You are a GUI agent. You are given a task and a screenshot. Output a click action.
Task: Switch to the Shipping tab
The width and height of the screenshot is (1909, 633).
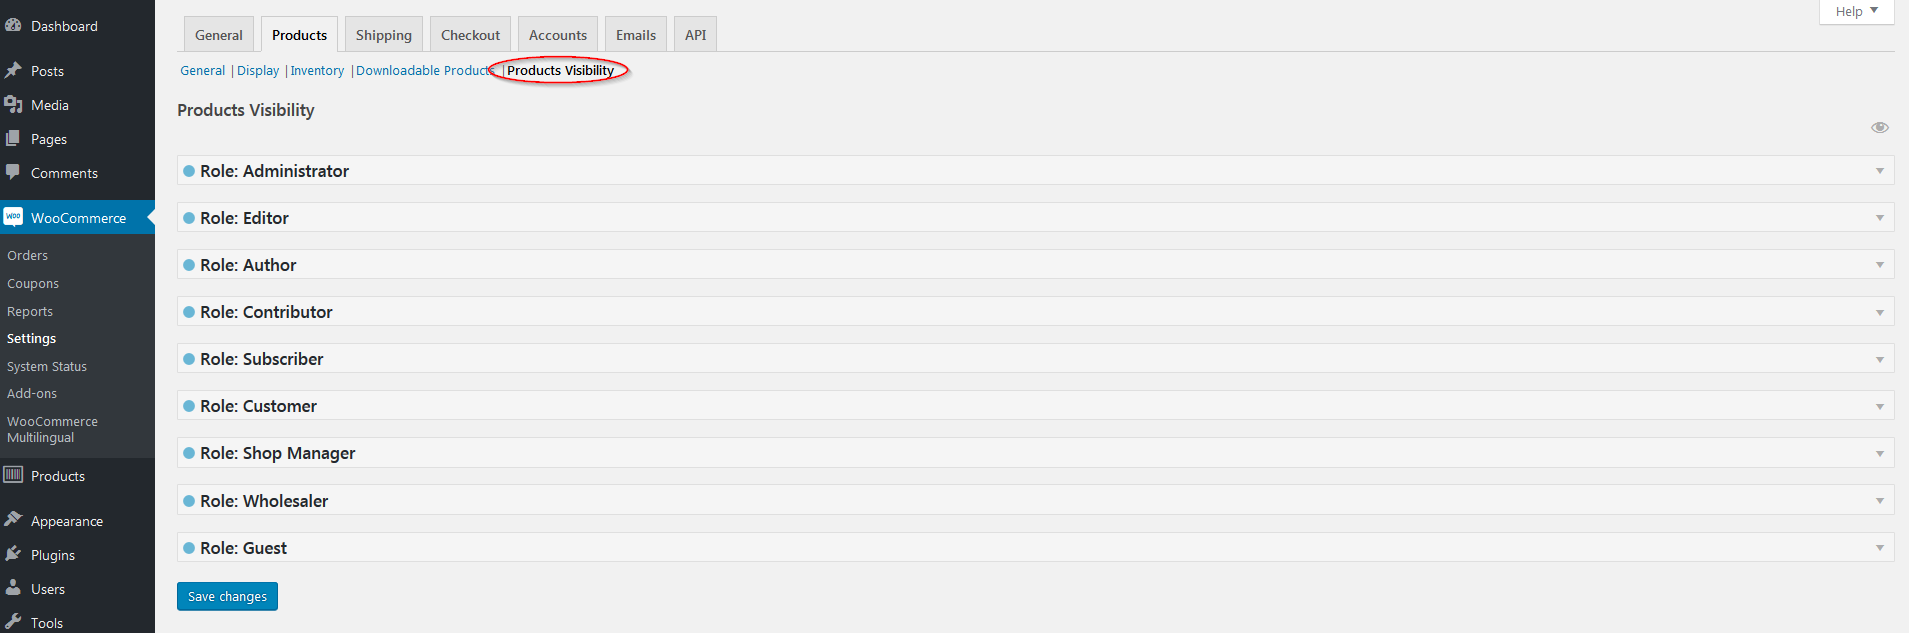tap(383, 35)
